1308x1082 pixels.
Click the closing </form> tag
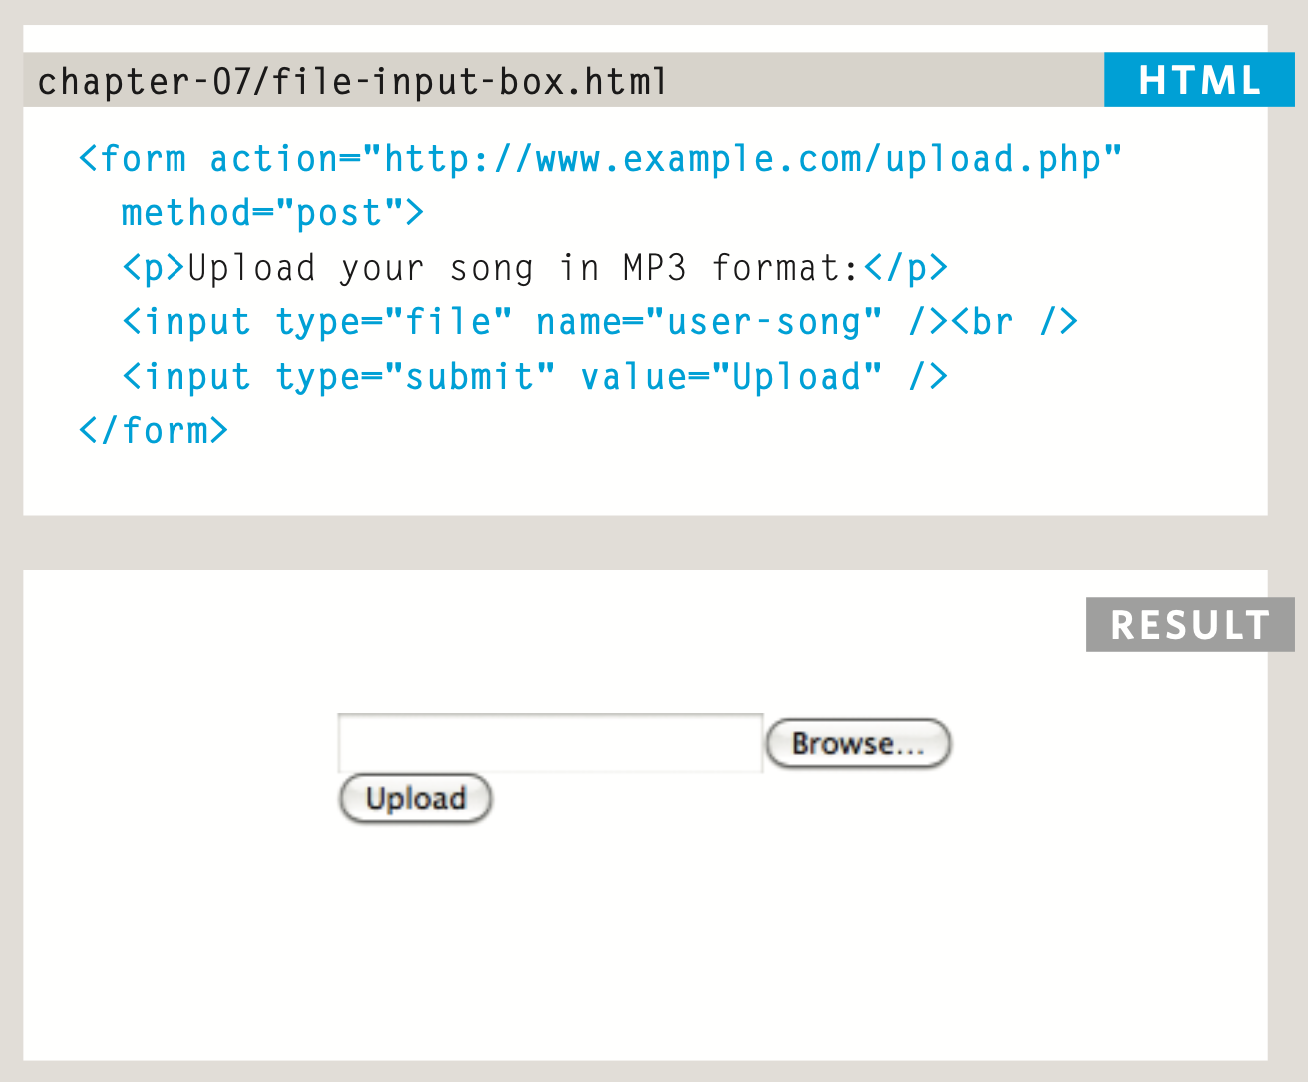tap(153, 431)
